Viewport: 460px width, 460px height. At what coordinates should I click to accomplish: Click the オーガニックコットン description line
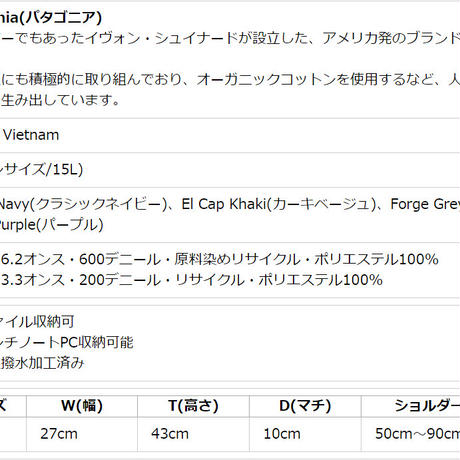coord(230,80)
